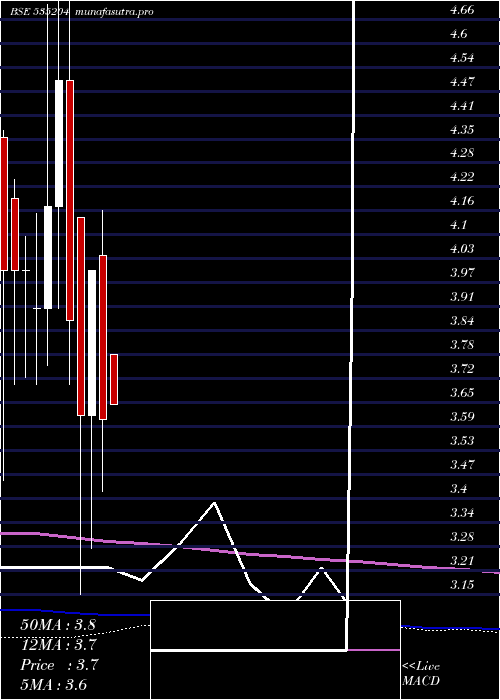
Task: Click the 3.47 price axis label
Action: tap(462, 465)
